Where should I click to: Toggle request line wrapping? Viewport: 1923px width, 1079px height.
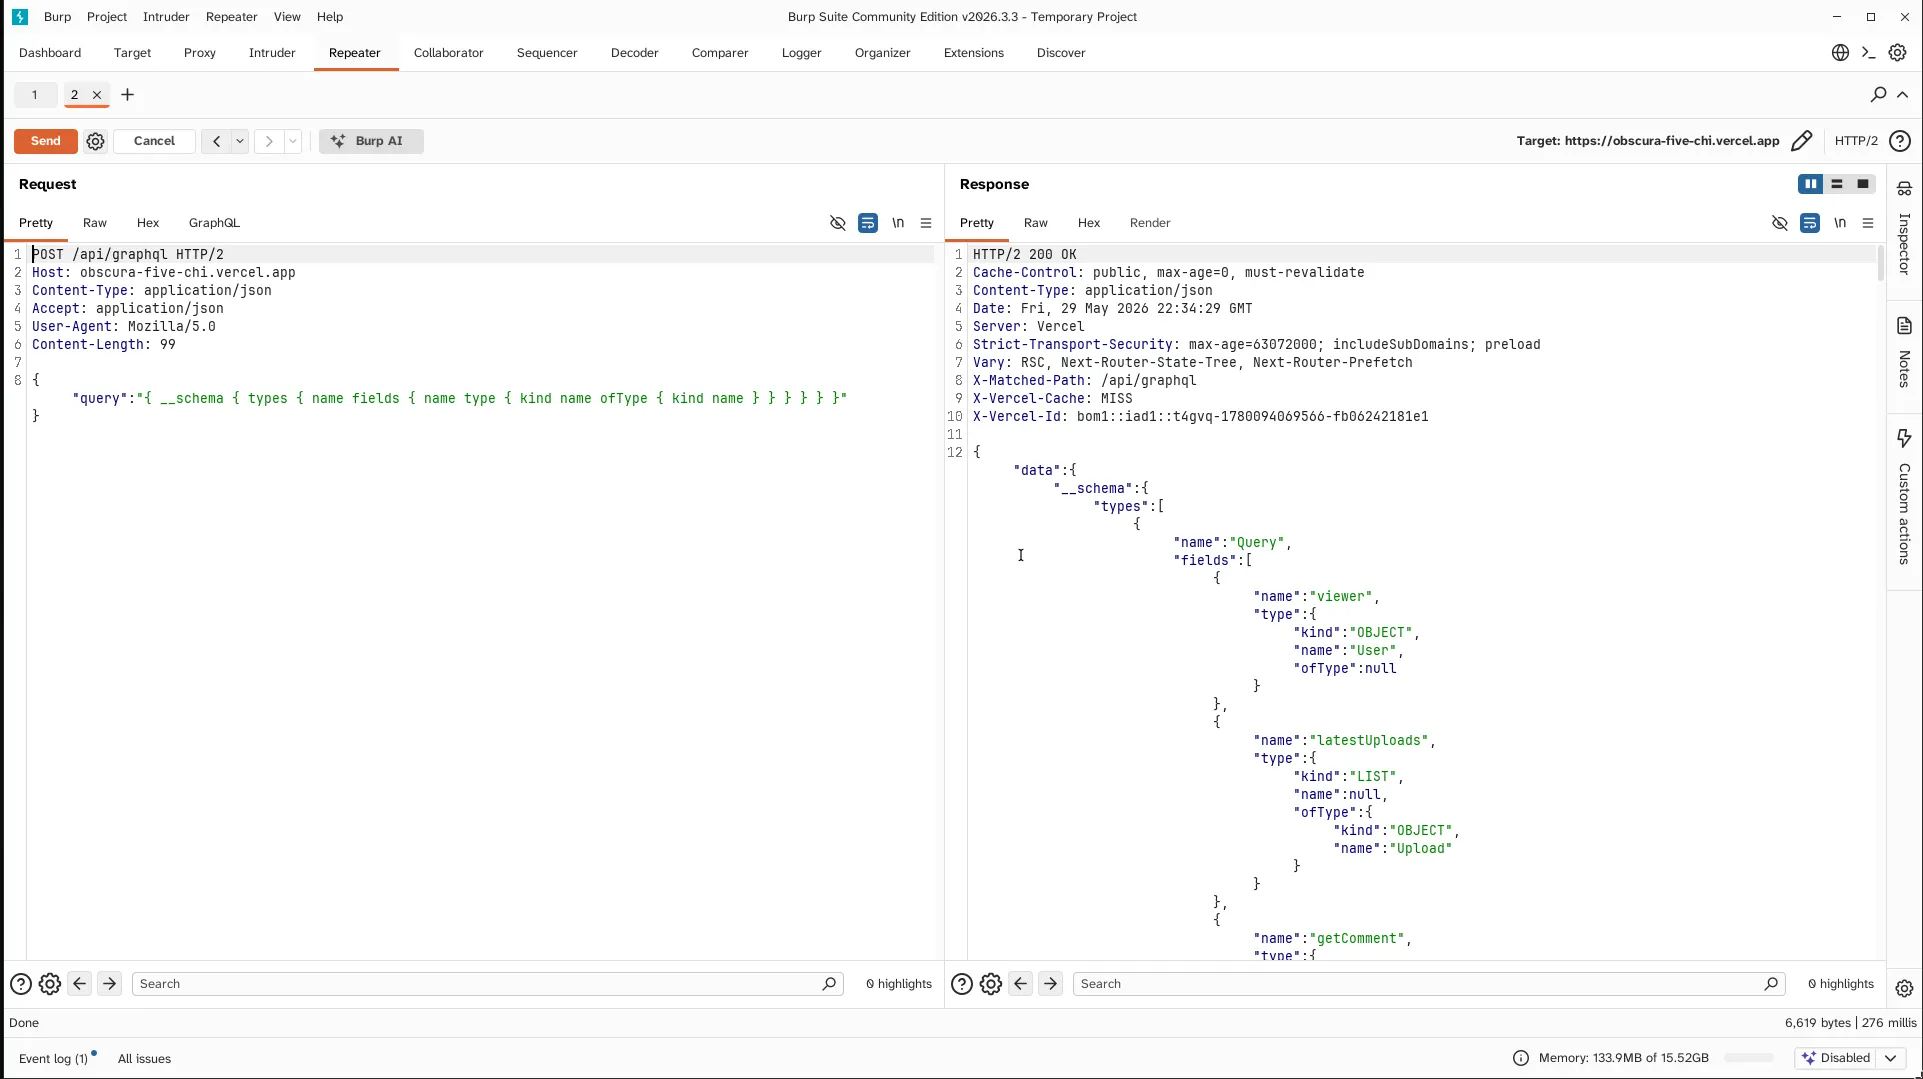(868, 223)
